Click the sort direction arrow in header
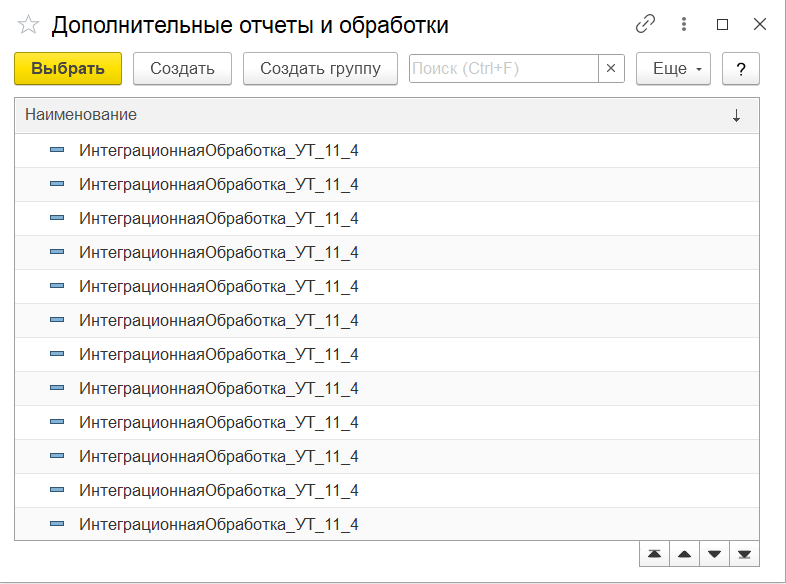 (x=736, y=115)
